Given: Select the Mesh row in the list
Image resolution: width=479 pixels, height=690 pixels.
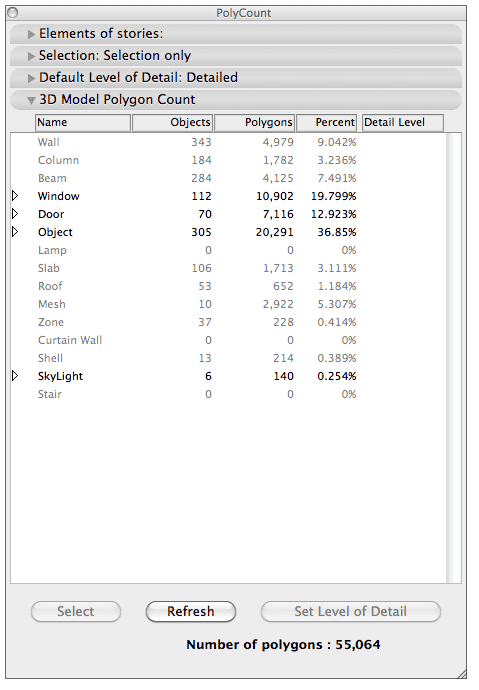Looking at the screenshot, I should [228, 304].
